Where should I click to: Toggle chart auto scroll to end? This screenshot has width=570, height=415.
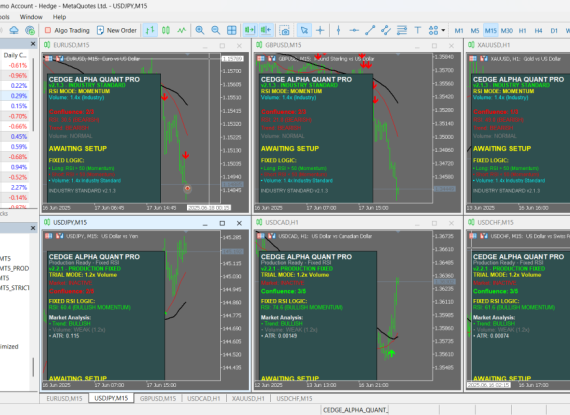[250, 30]
